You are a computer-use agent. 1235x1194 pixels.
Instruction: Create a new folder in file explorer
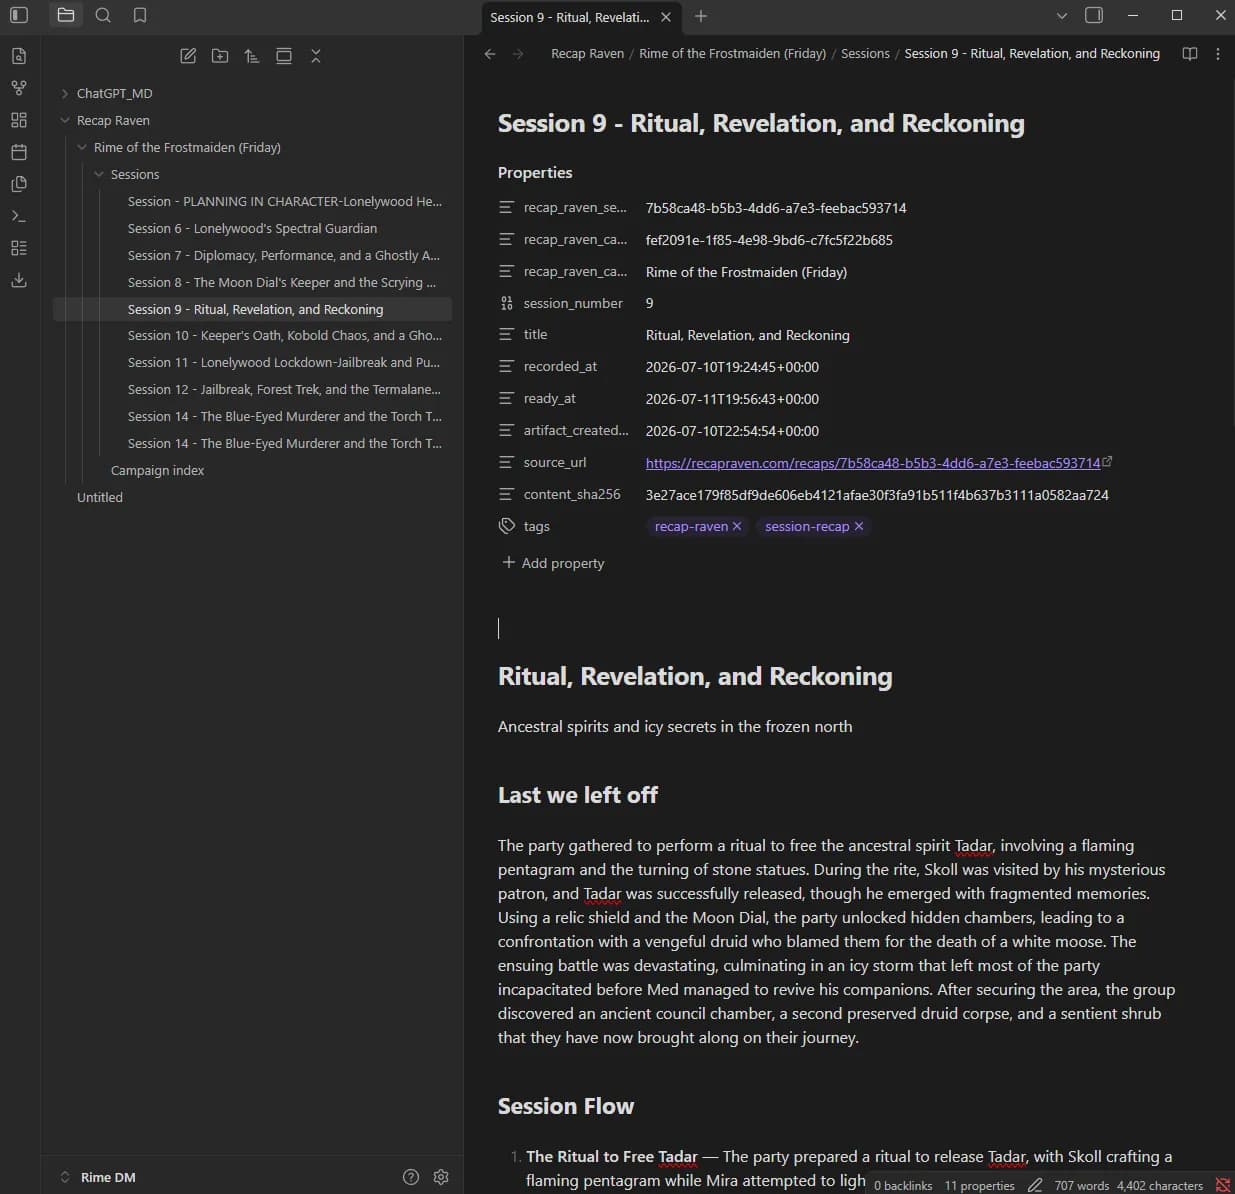(220, 56)
